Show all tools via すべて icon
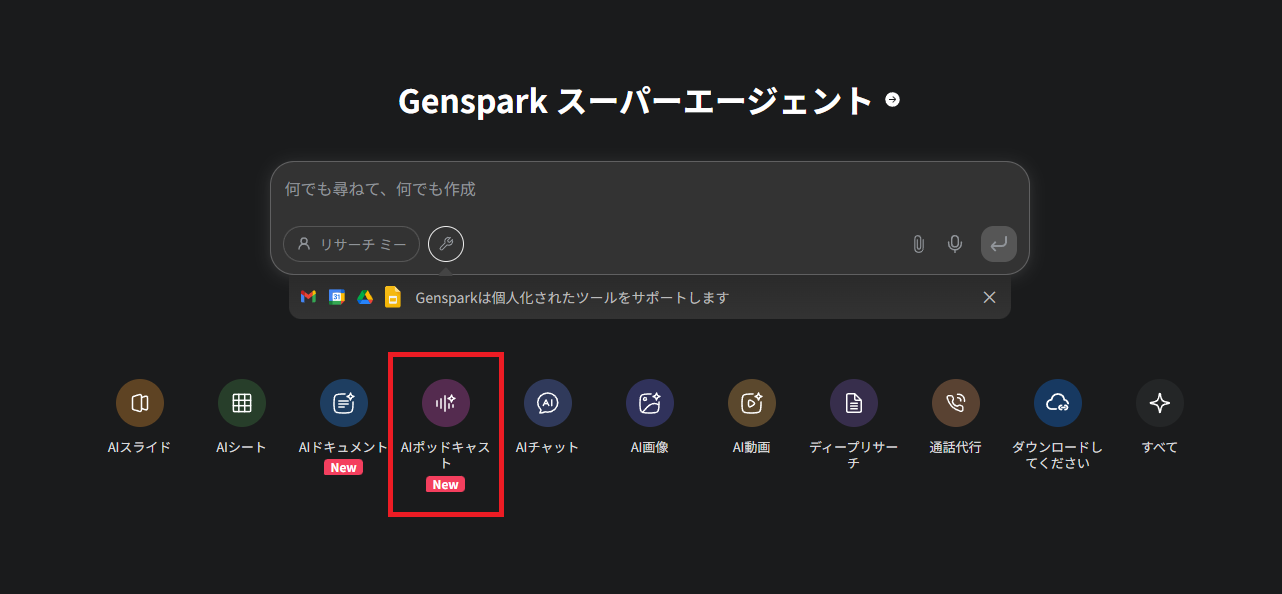Image resolution: width=1282 pixels, height=594 pixels. click(x=1160, y=403)
